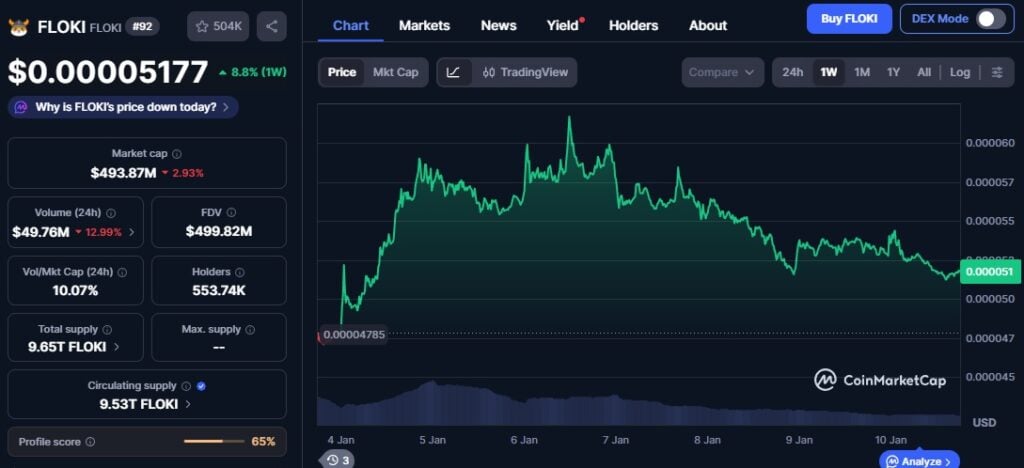This screenshot has height=468, width=1024.
Task: Toggle DEX Mode switch
Action: tap(989, 19)
